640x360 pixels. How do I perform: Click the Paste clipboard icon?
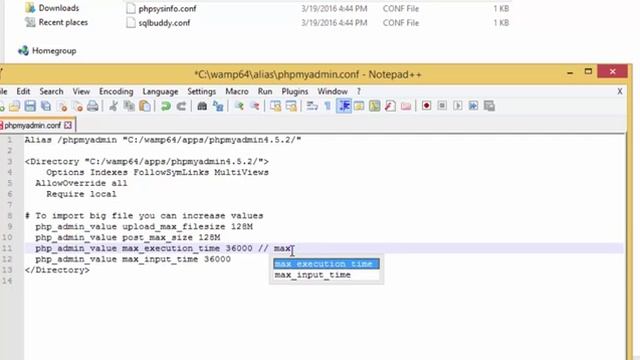145,107
